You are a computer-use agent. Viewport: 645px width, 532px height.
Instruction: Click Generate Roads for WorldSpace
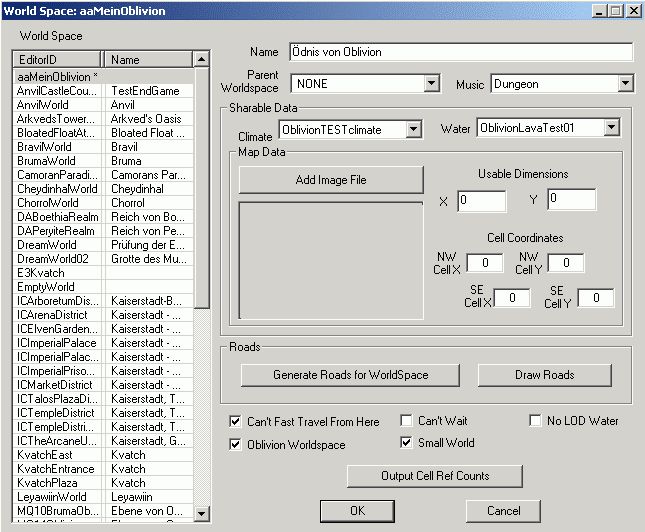[350, 375]
